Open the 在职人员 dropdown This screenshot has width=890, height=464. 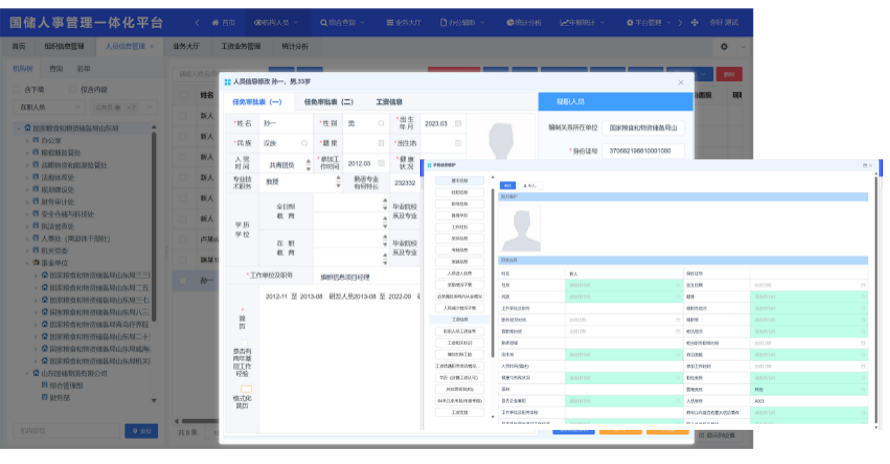click(48, 107)
